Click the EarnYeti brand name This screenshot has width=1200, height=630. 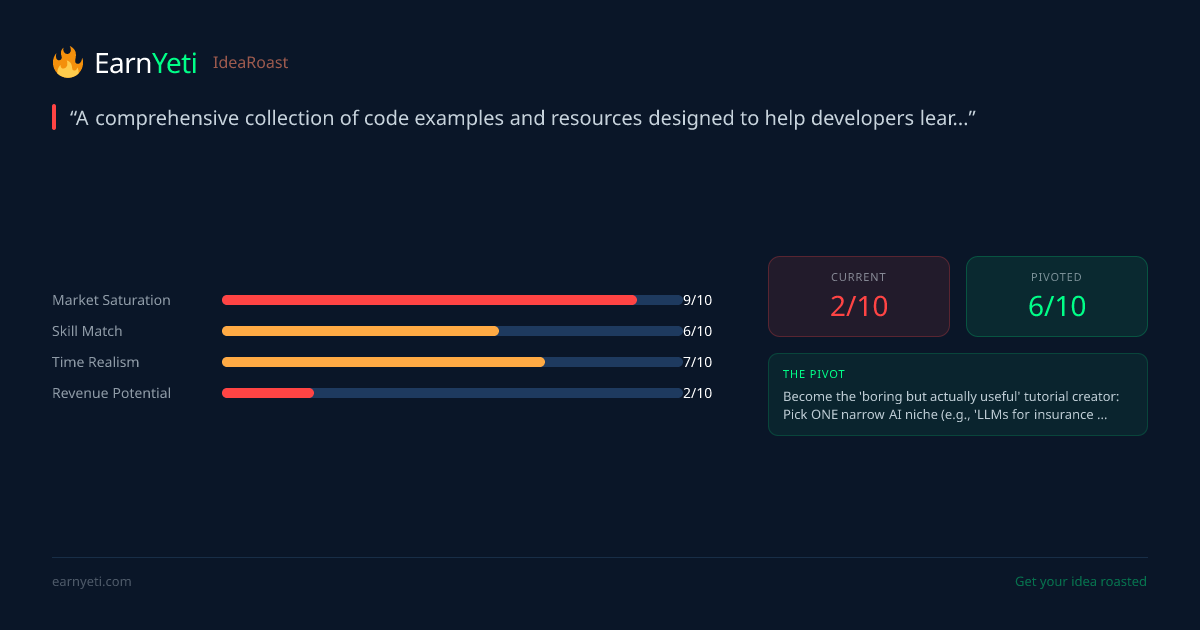click(145, 63)
